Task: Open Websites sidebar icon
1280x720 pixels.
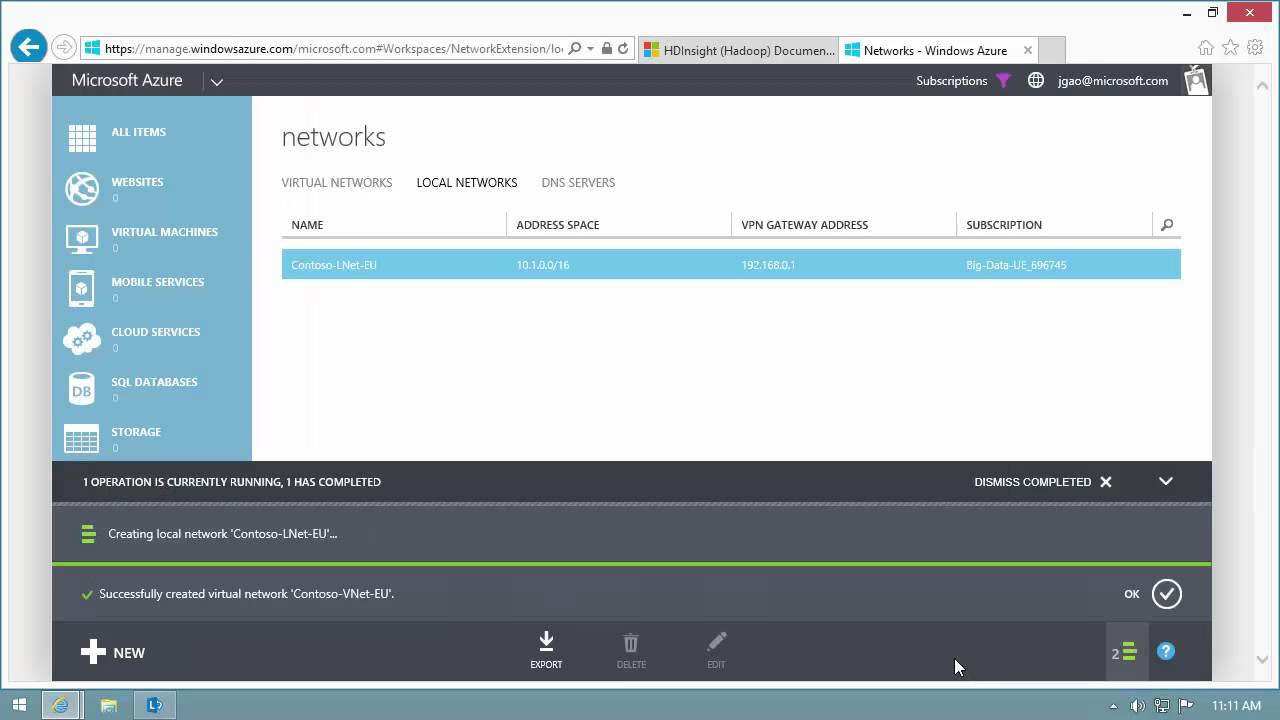Action: click(82, 188)
